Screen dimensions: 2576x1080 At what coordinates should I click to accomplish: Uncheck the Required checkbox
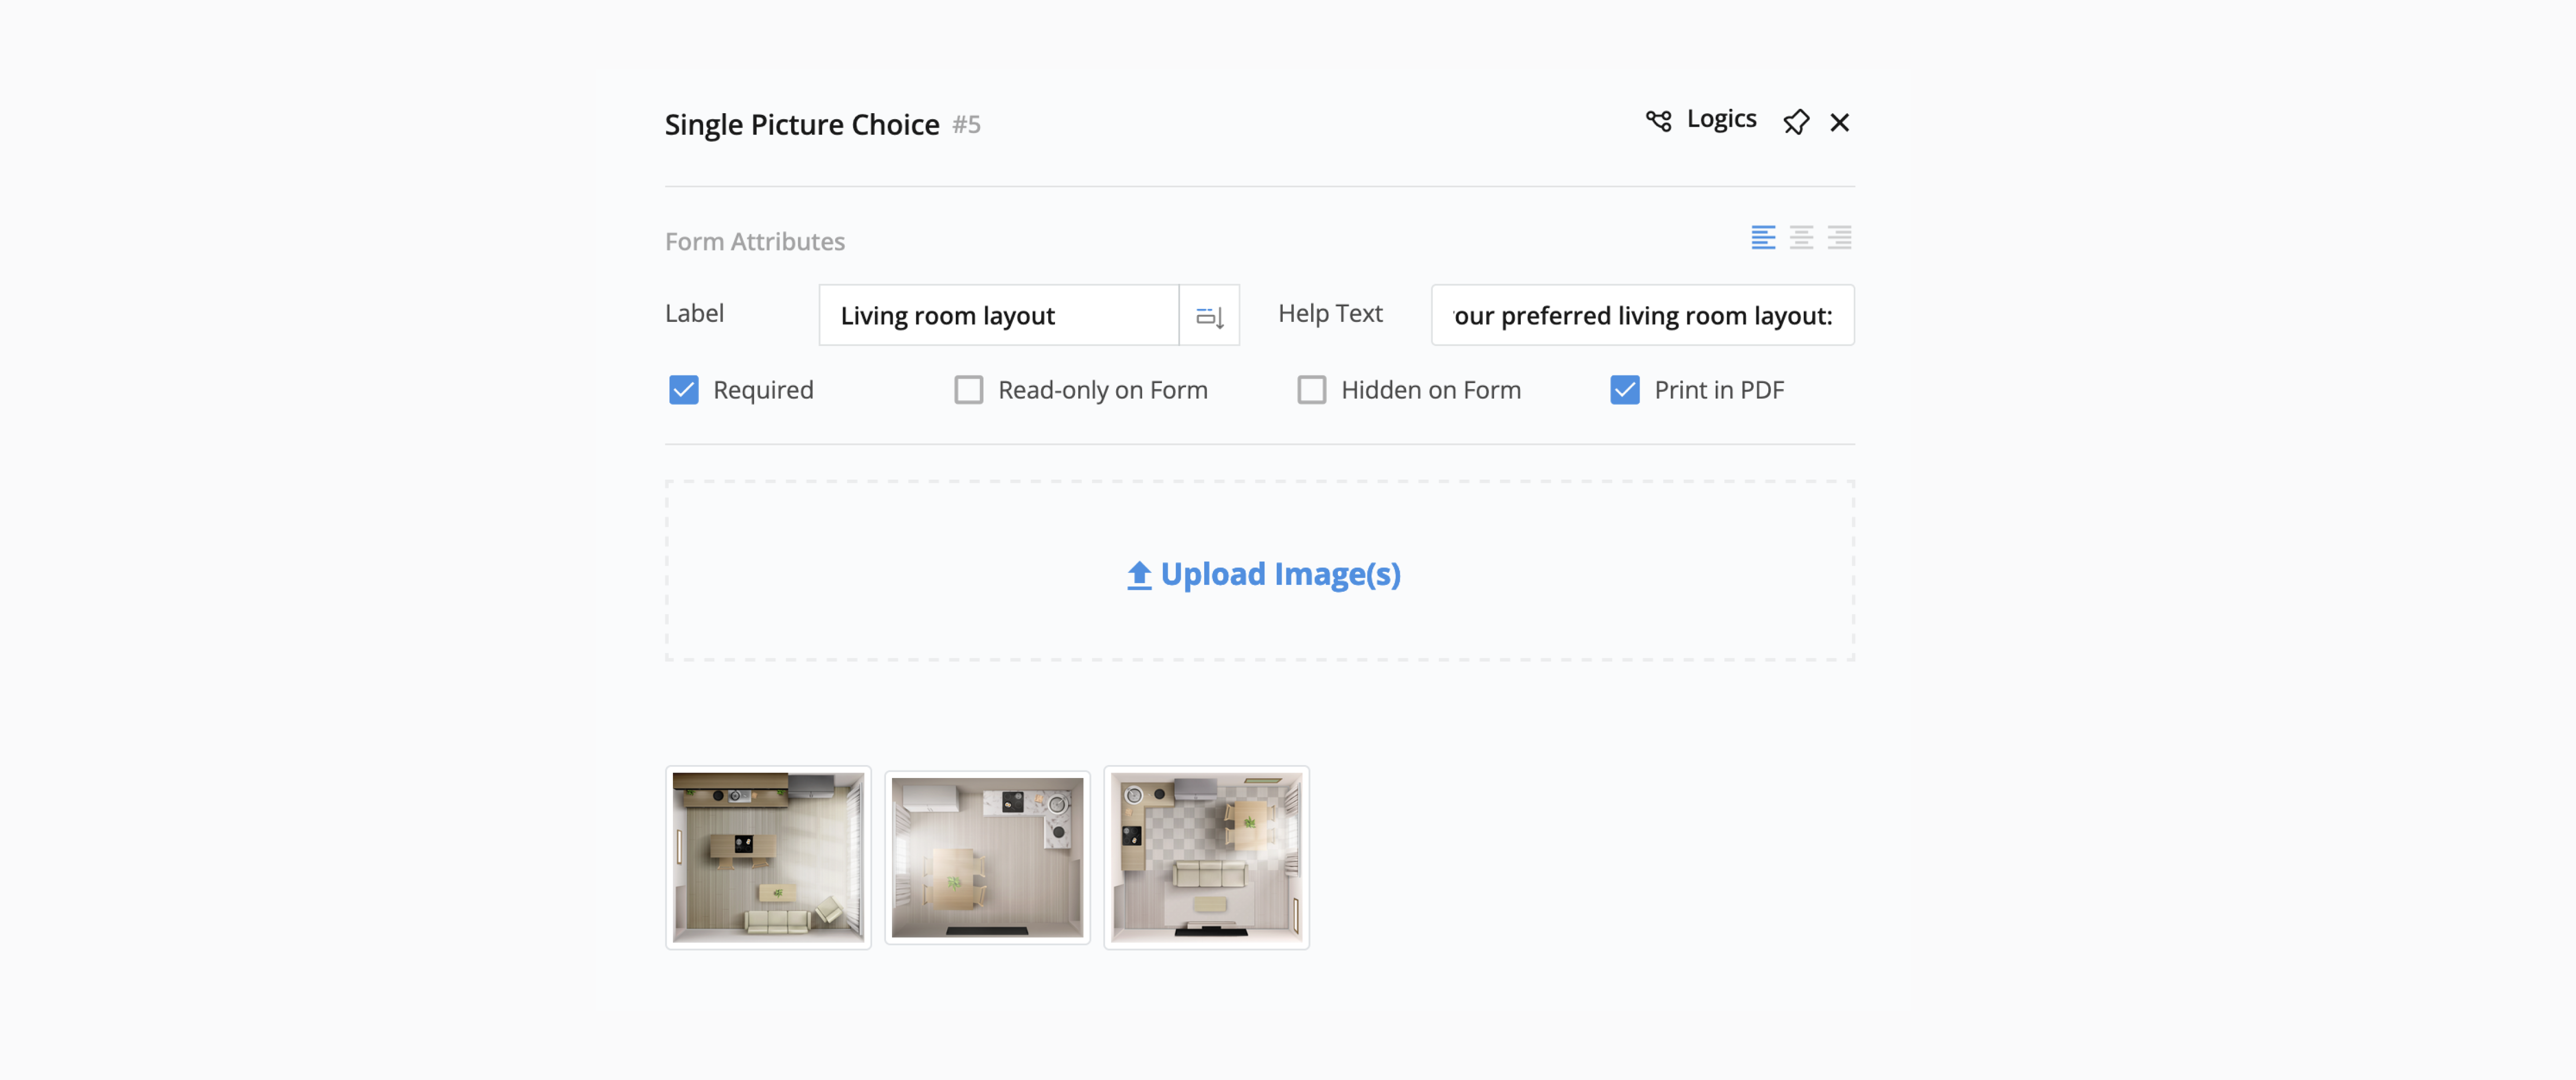(x=684, y=390)
